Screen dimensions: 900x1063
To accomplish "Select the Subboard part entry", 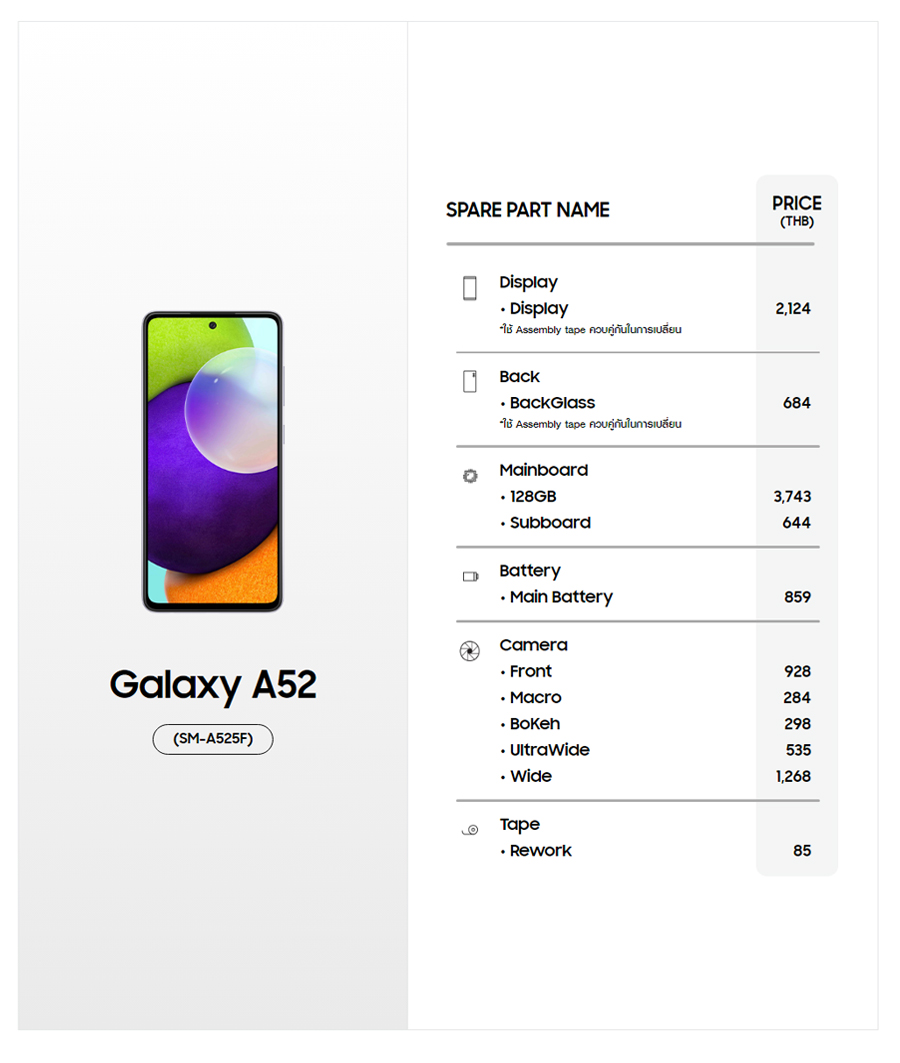I will tap(550, 522).
